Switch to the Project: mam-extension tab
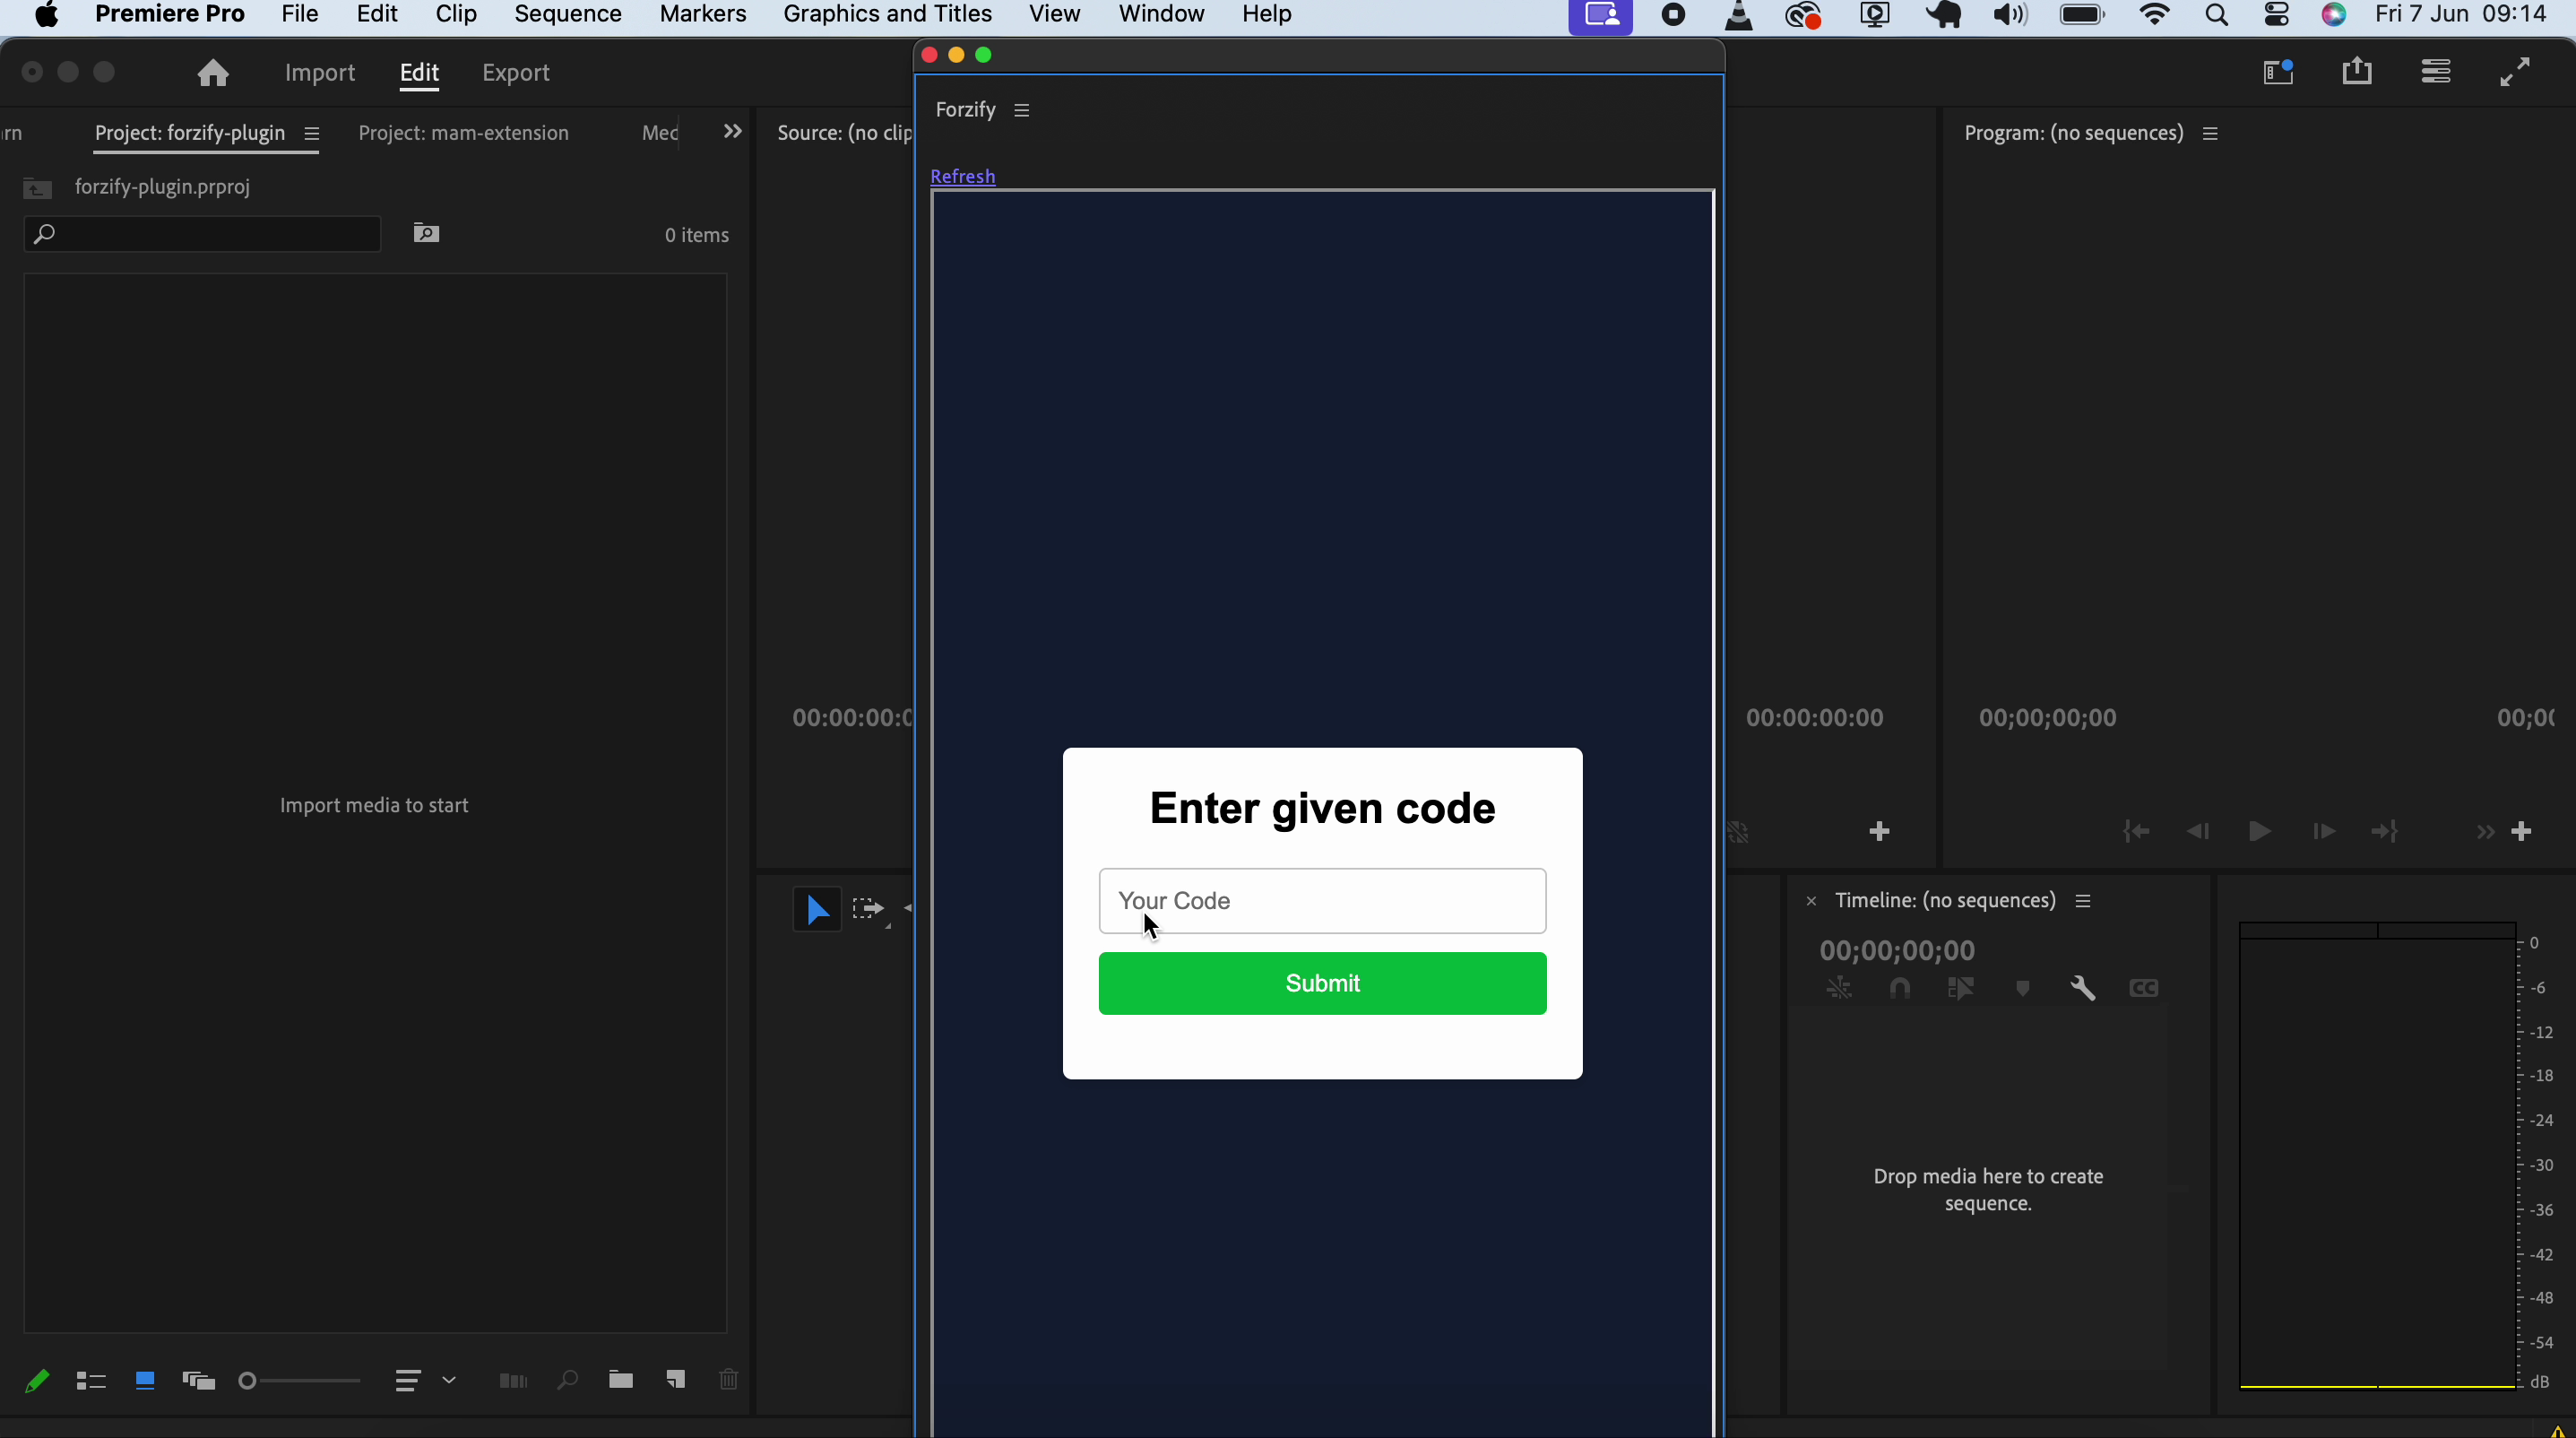The height and width of the screenshot is (1438, 2576). pyautogui.click(x=463, y=132)
